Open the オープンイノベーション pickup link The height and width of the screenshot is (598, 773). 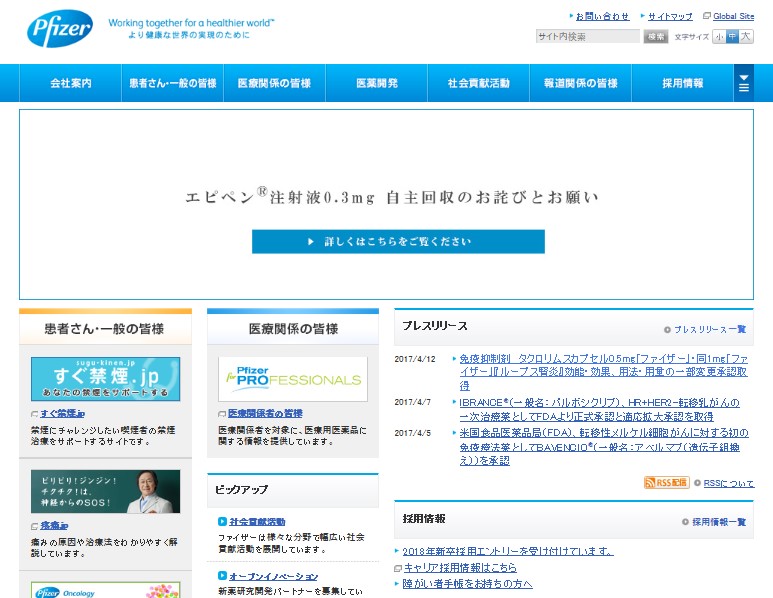tap(274, 576)
